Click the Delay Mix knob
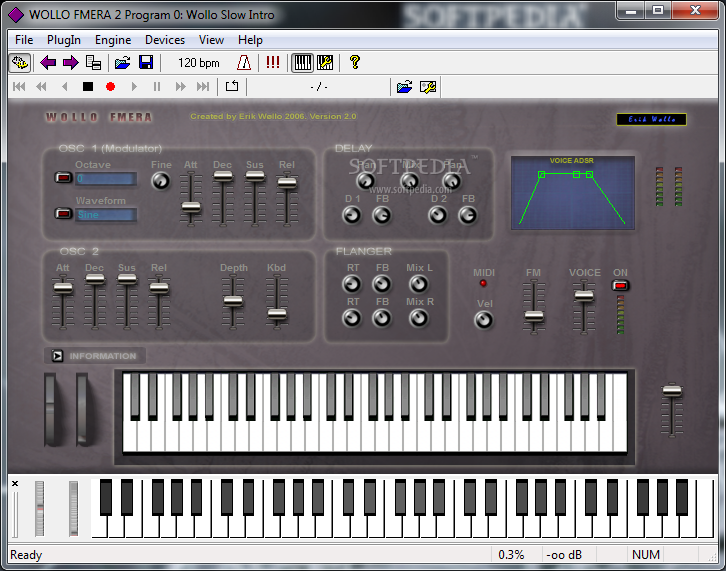 click(x=410, y=181)
